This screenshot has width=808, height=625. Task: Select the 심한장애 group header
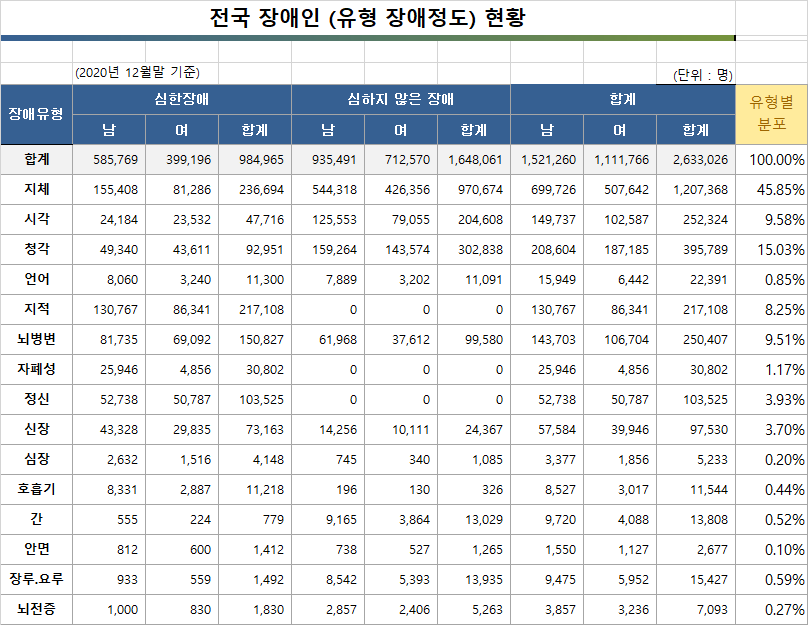[x=182, y=99]
